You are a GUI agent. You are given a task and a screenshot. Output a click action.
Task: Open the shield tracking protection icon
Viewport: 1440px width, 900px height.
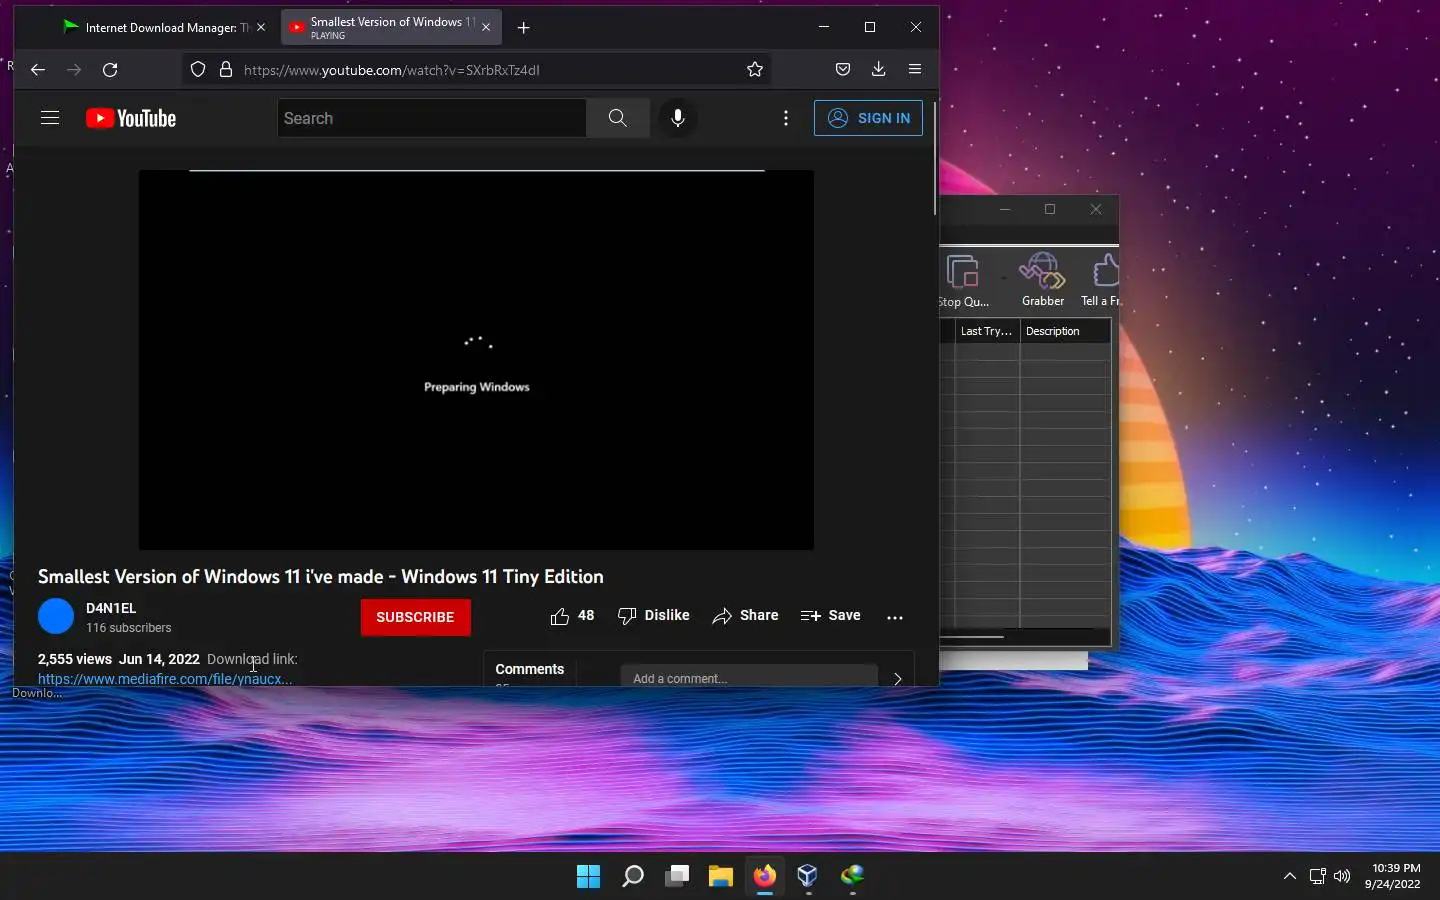198,69
